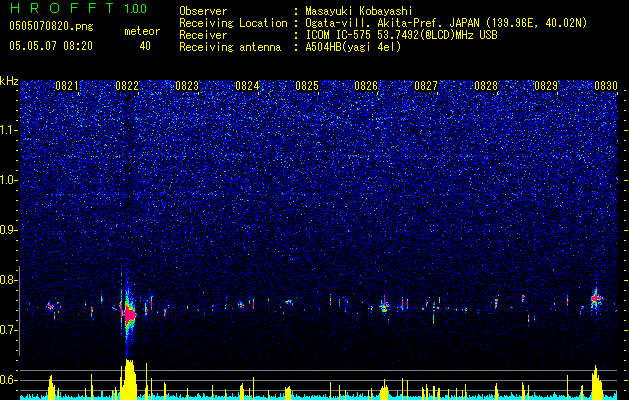This screenshot has height=400, width=629.
Task: Click the 0829 time marker
Action: click(x=546, y=86)
